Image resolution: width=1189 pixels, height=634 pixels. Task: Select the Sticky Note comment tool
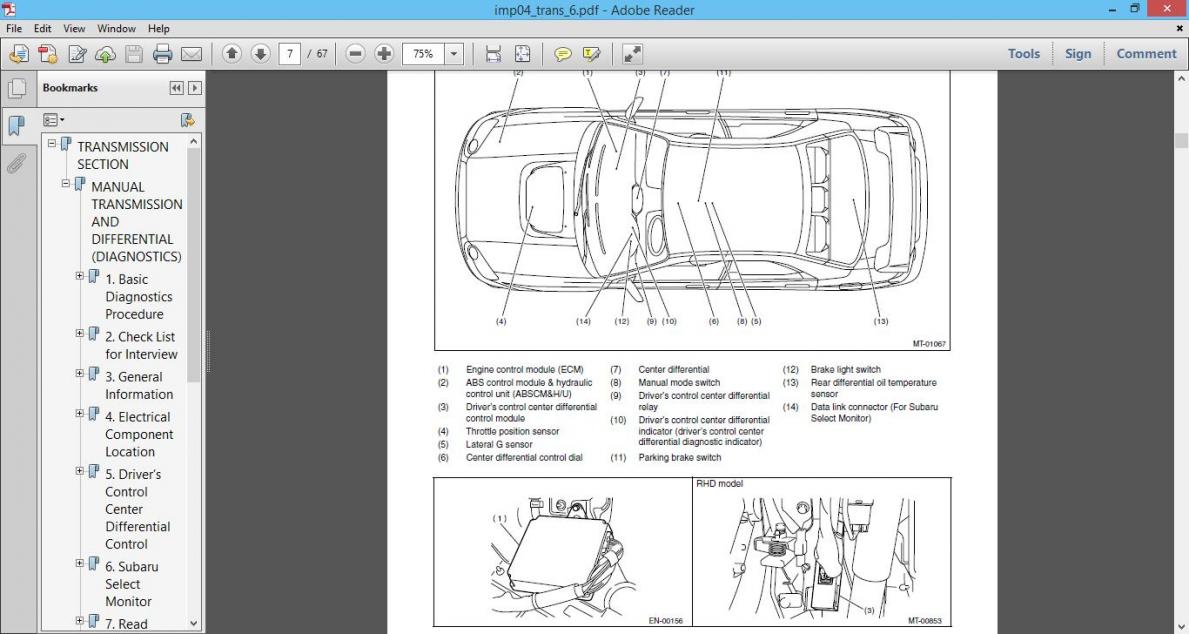(563, 54)
